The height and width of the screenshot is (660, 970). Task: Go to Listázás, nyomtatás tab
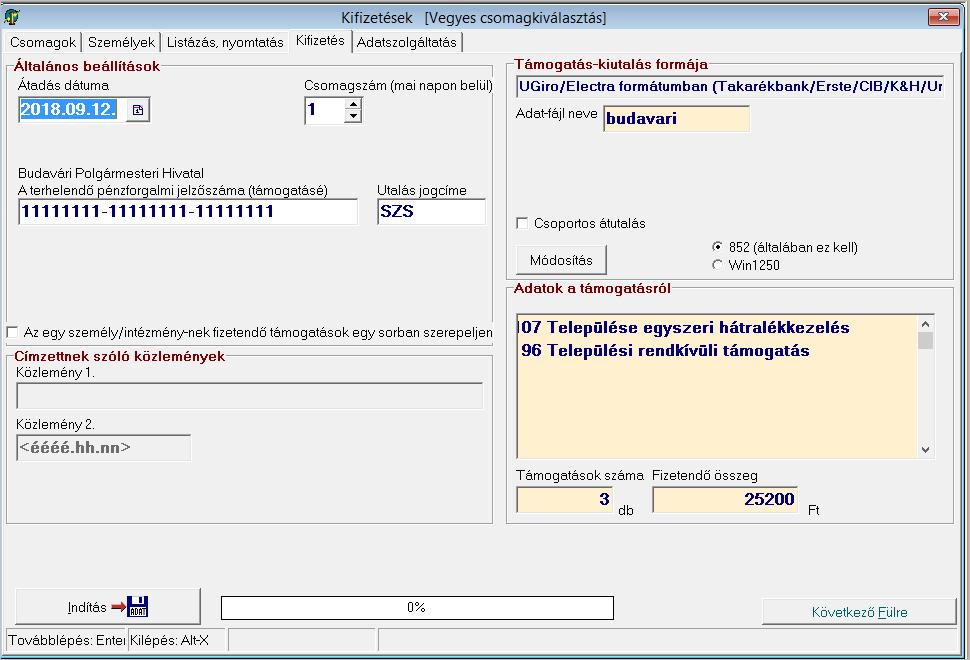coord(225,42)
